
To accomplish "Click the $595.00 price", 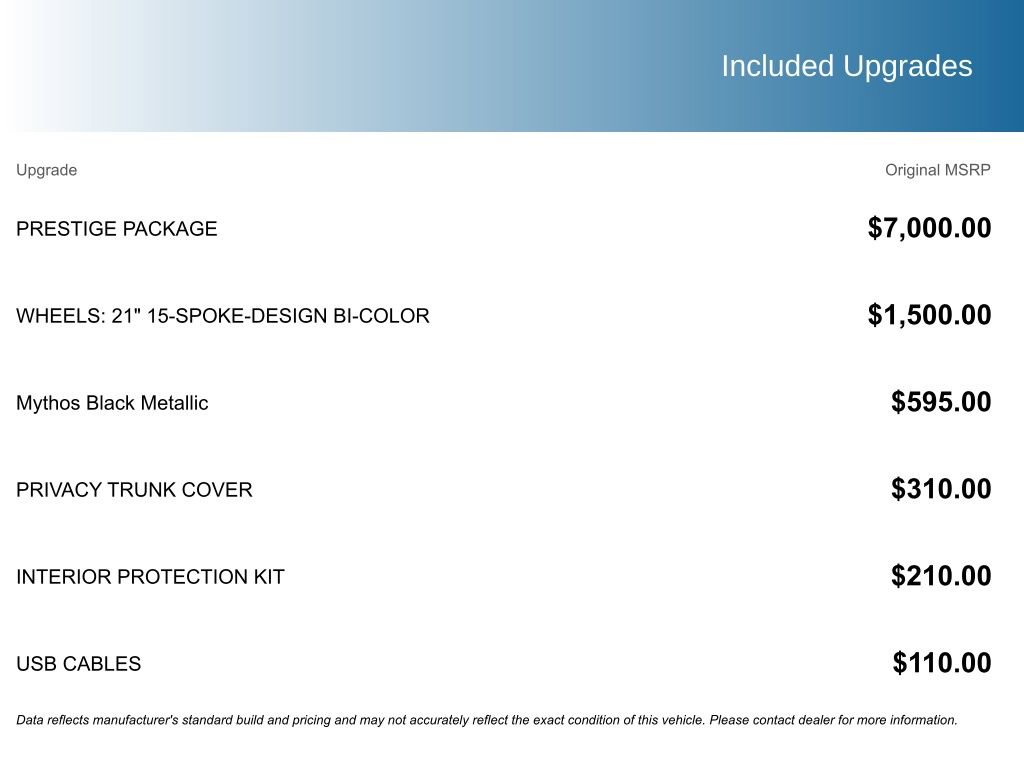I will tap(941, 403).
